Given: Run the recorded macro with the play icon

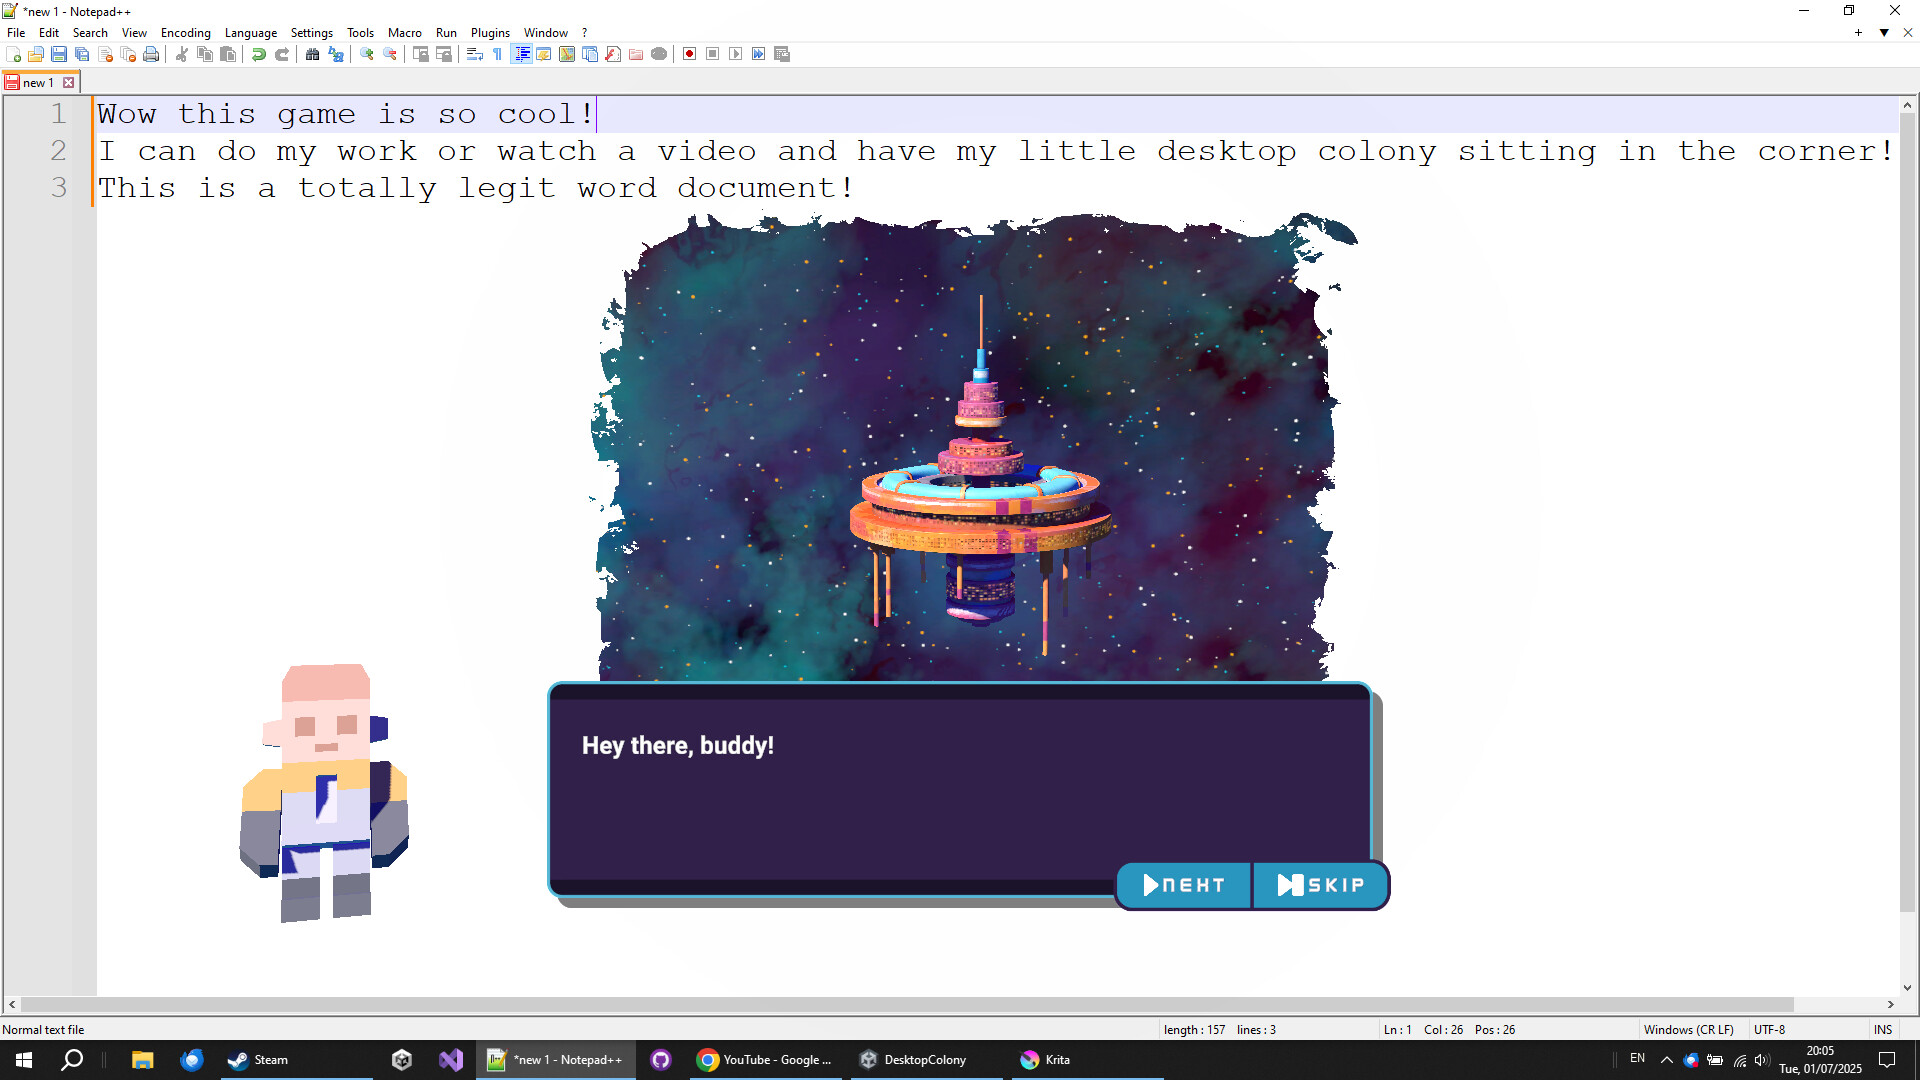Looking at the screenshot, I should (x=736, y=55).
